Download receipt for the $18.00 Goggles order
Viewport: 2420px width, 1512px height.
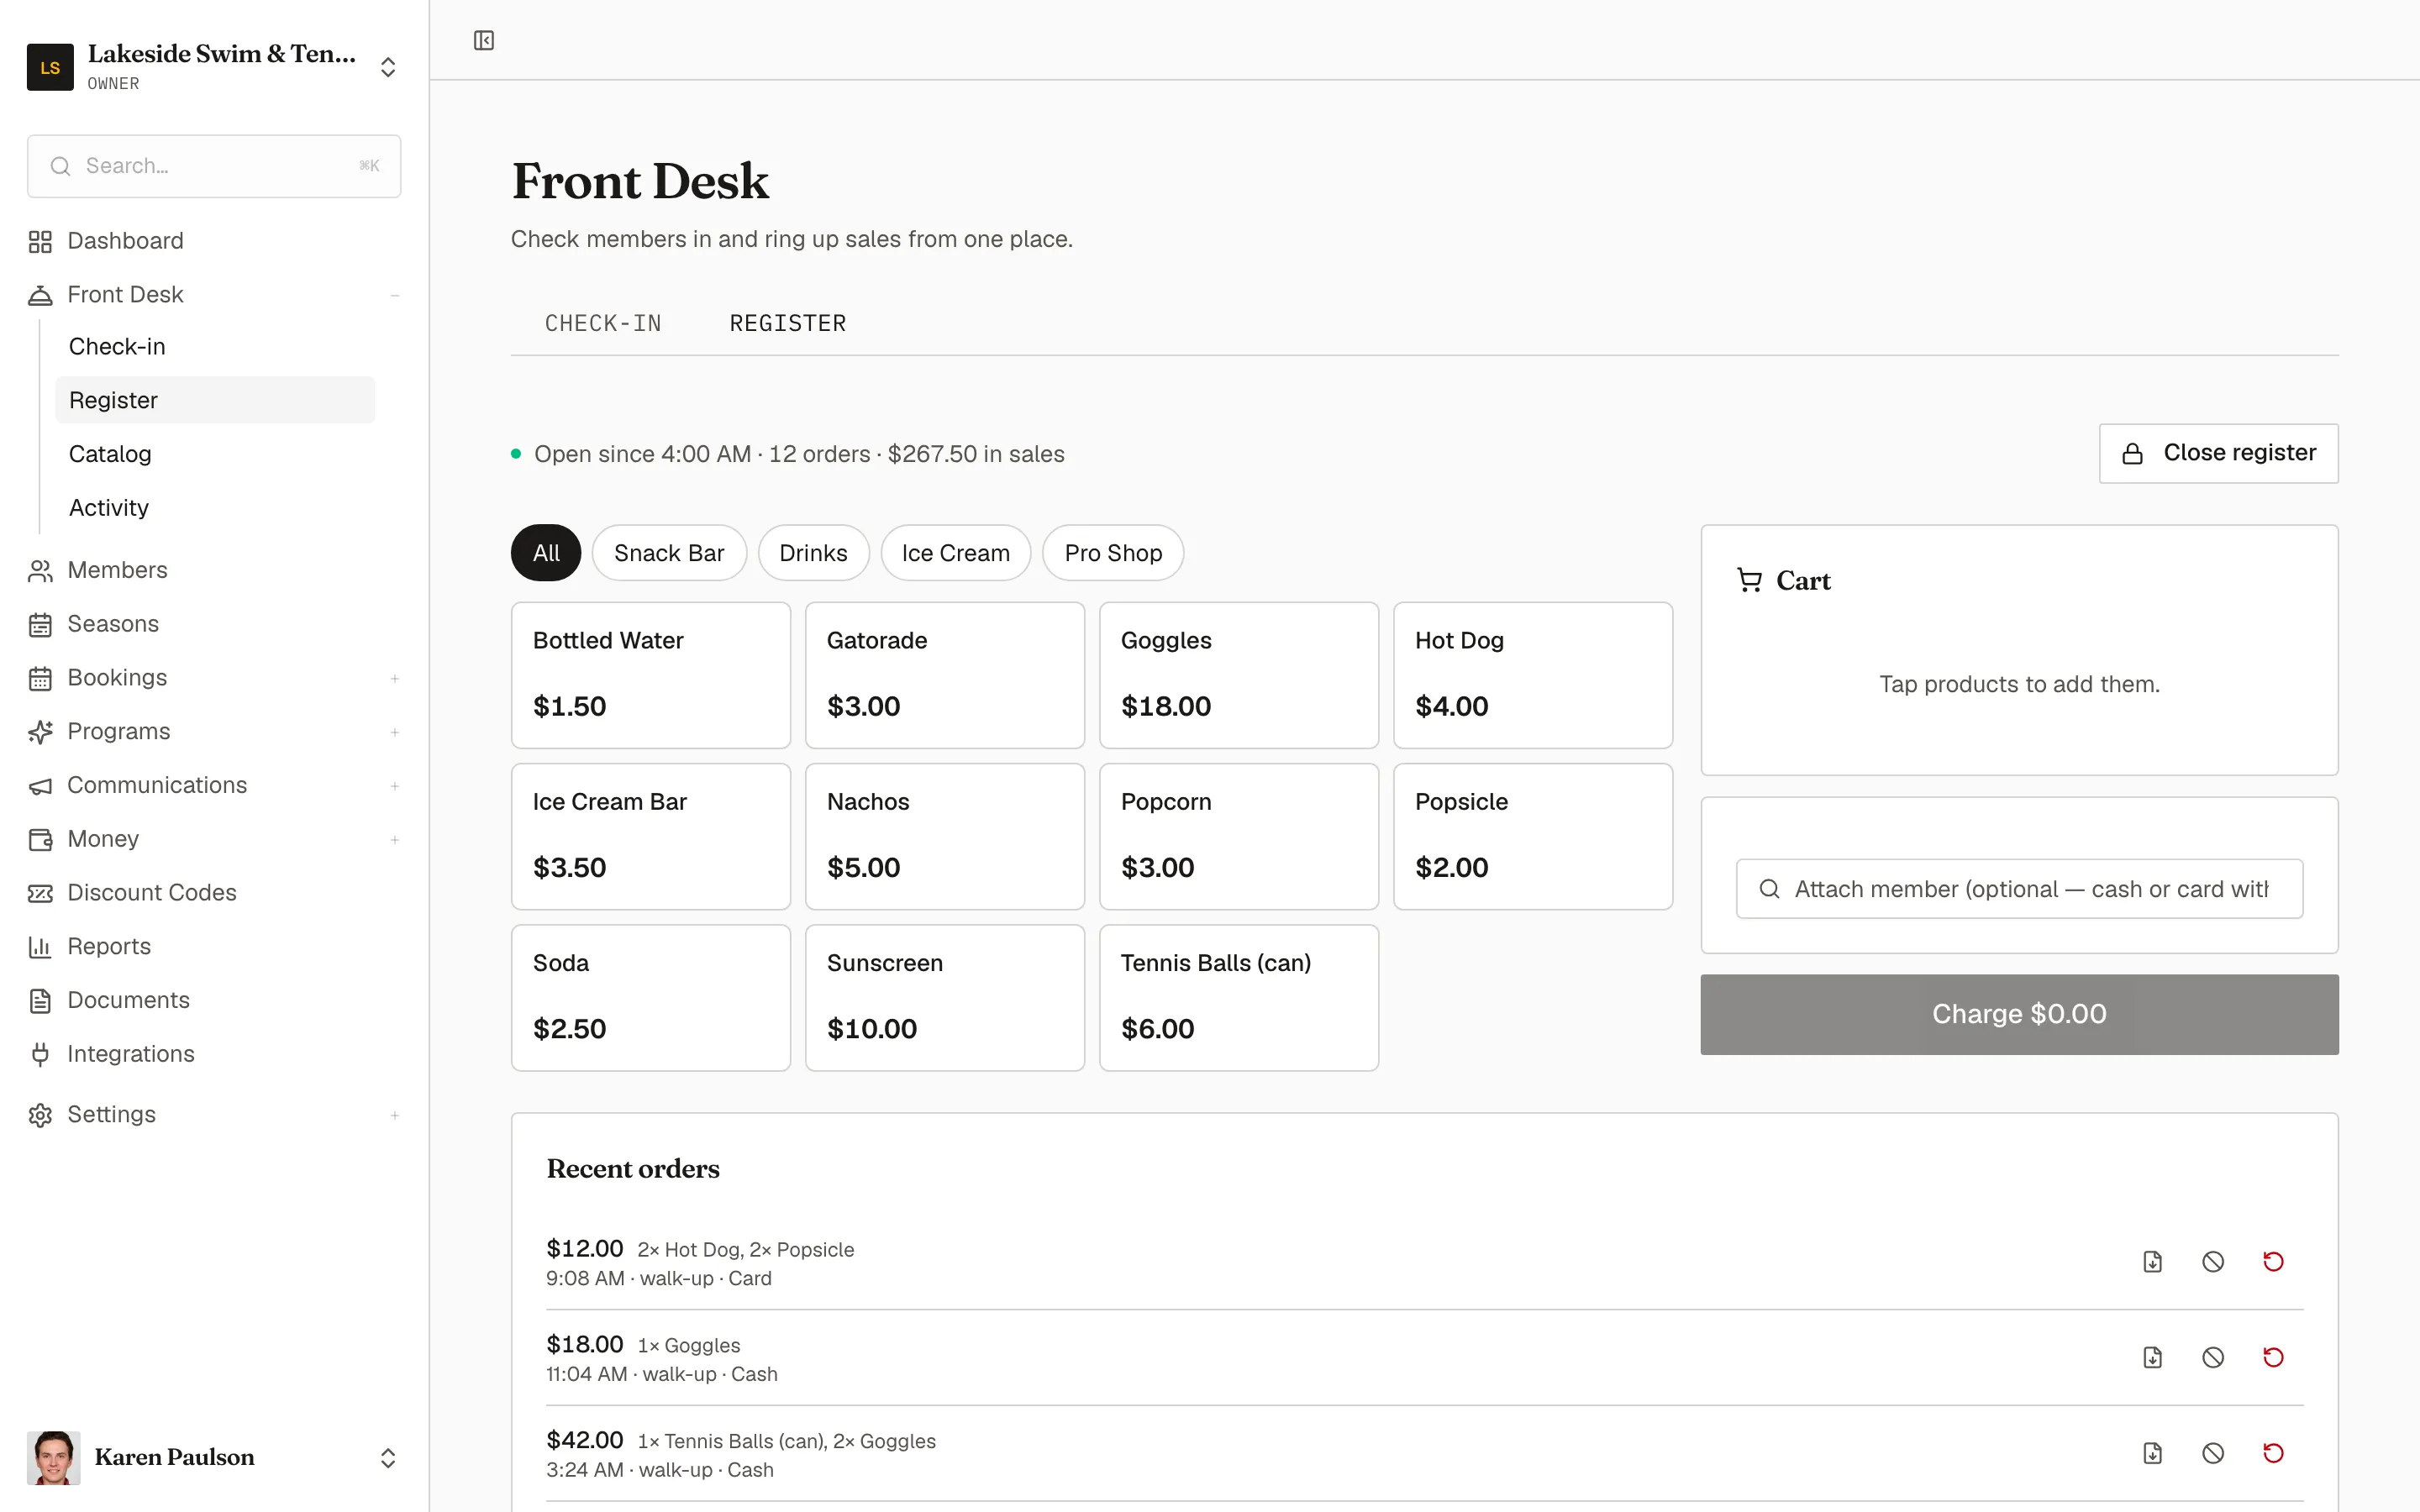pos(2153,1358)
